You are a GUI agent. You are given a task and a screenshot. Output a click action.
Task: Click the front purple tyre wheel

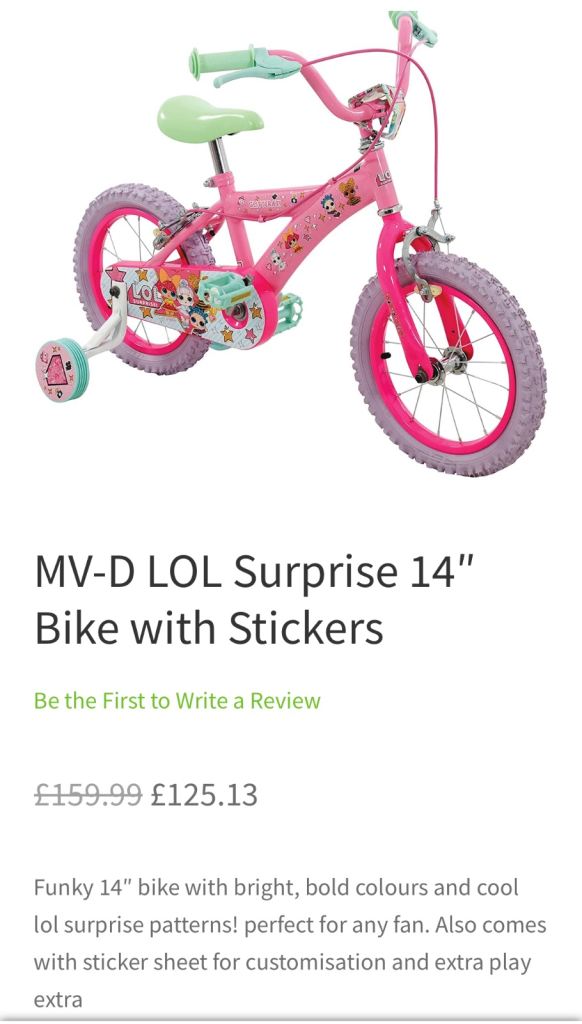tap(449, 364)
